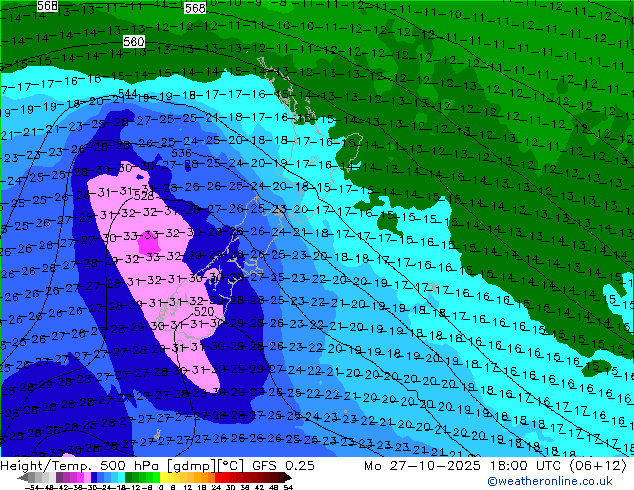Click the dark right arrow of the color scale
The height and width of the screenshot is (490, 634).
coord(287,477)
